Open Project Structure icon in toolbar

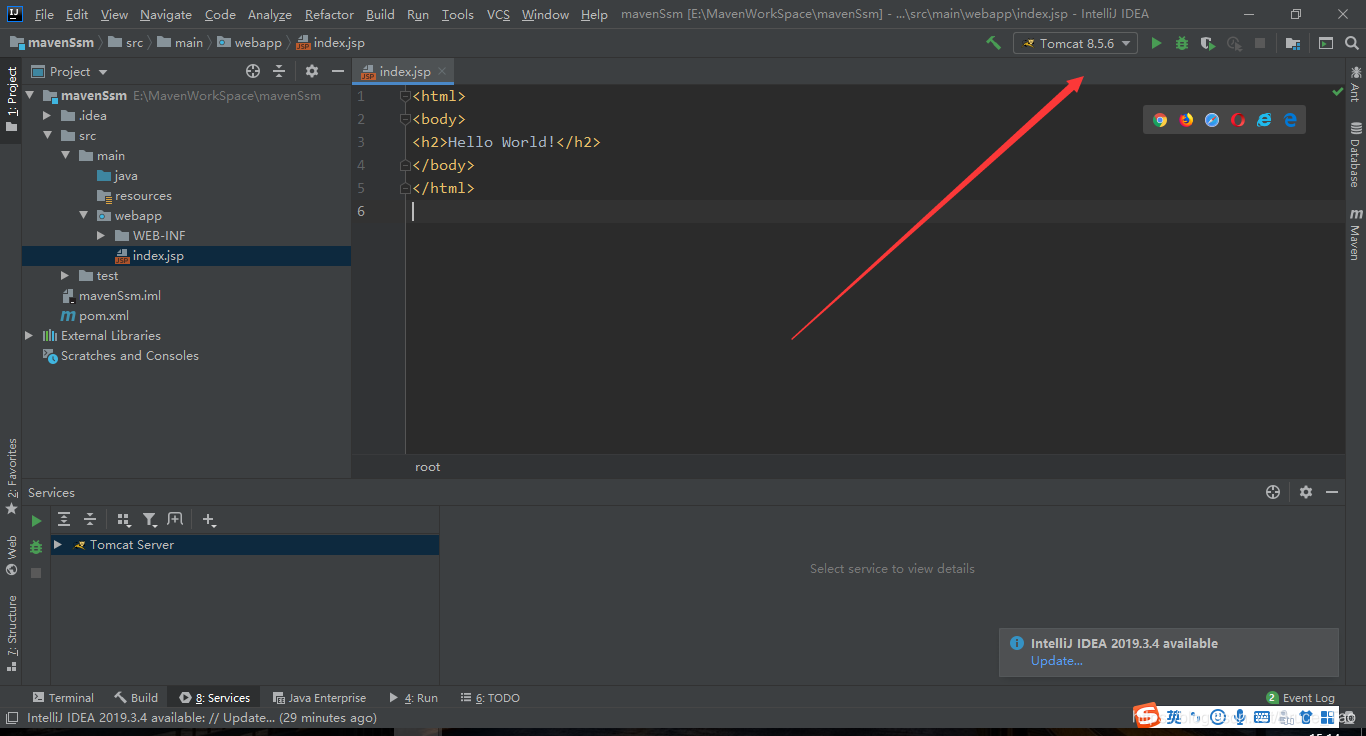[x=1293, y=43]
